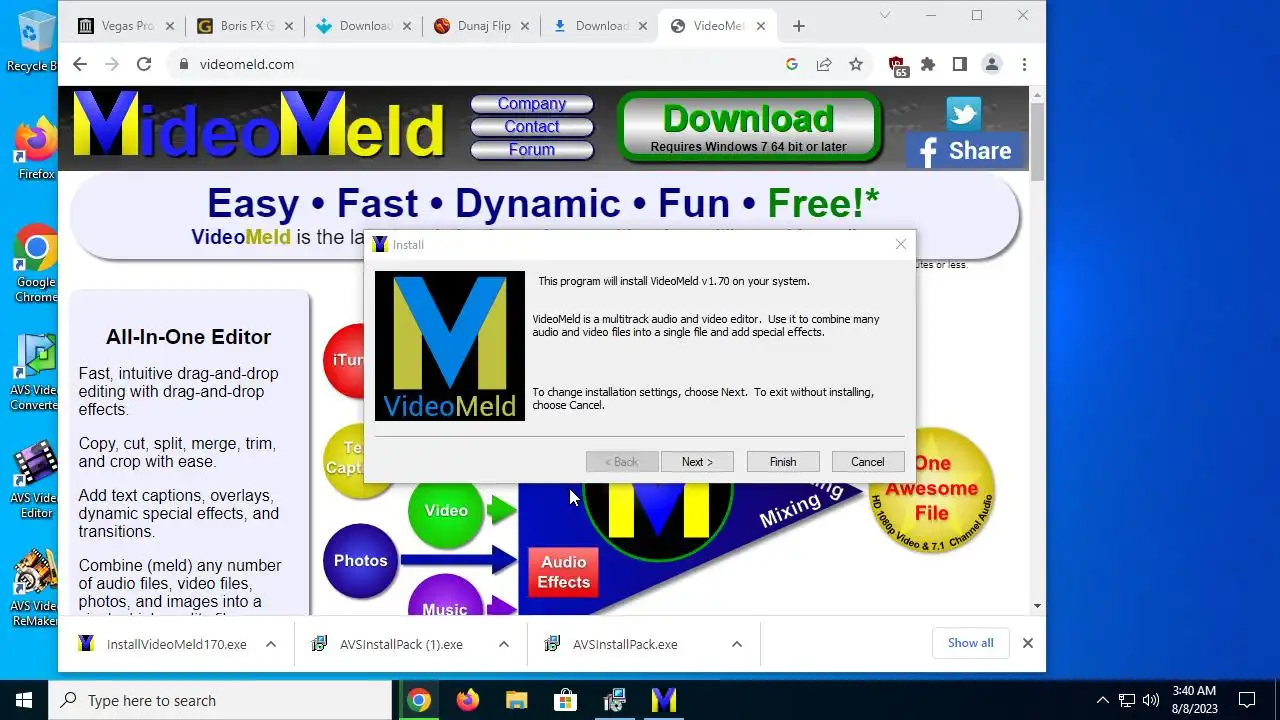Click the VideoMeld logo banner
1280x720 pixels.
pyautogui.click(x=258, y=126)
